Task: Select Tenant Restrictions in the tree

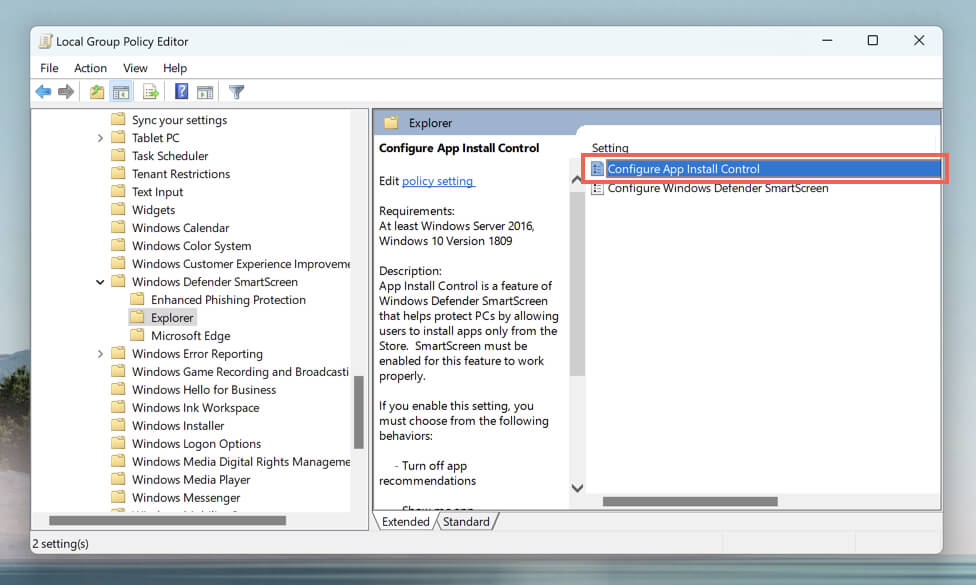Action: pyautogui.click(x=181, y=174)
